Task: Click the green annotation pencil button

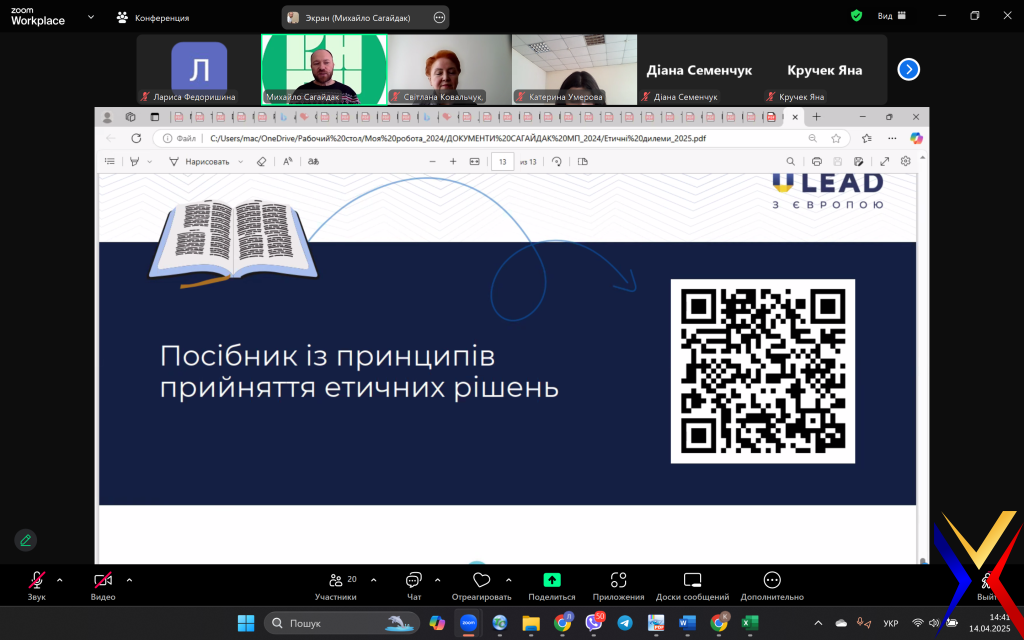Action: (25, 540)
